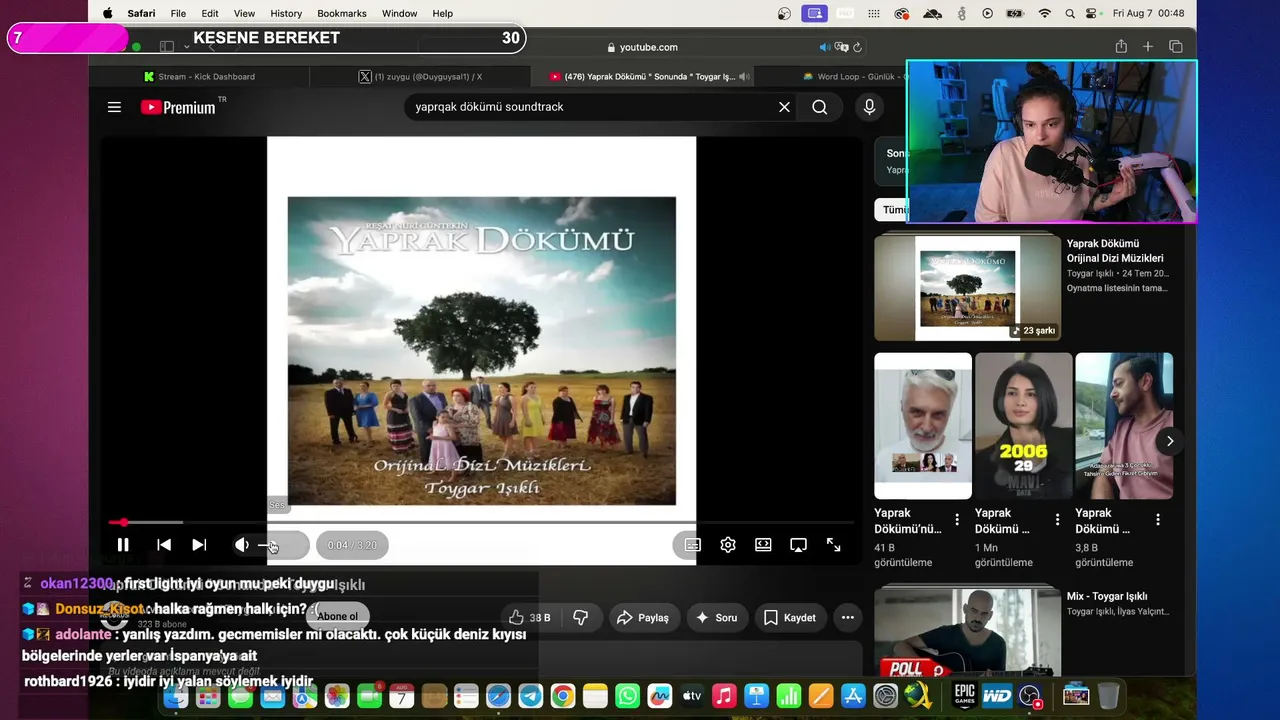This screenshot has height=720, width=1280.
Task: Like the video with thumbs up
Action: tap(528, 618)
